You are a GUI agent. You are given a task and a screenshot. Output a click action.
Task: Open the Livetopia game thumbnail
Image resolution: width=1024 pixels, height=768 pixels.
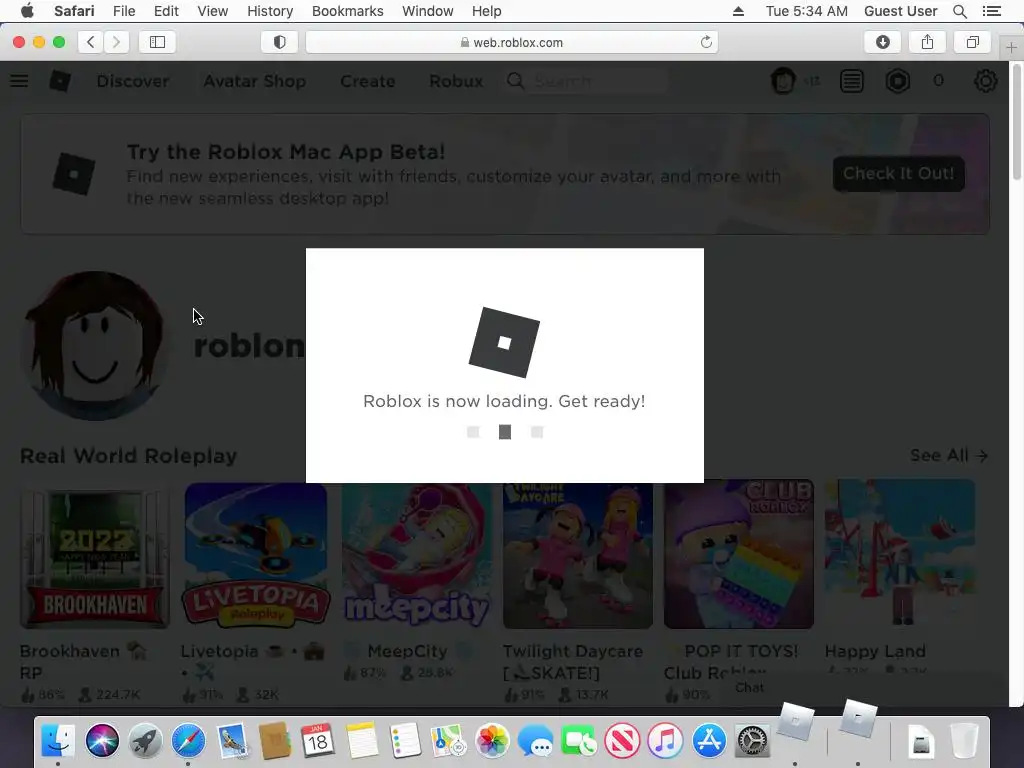tap(256, 556)
